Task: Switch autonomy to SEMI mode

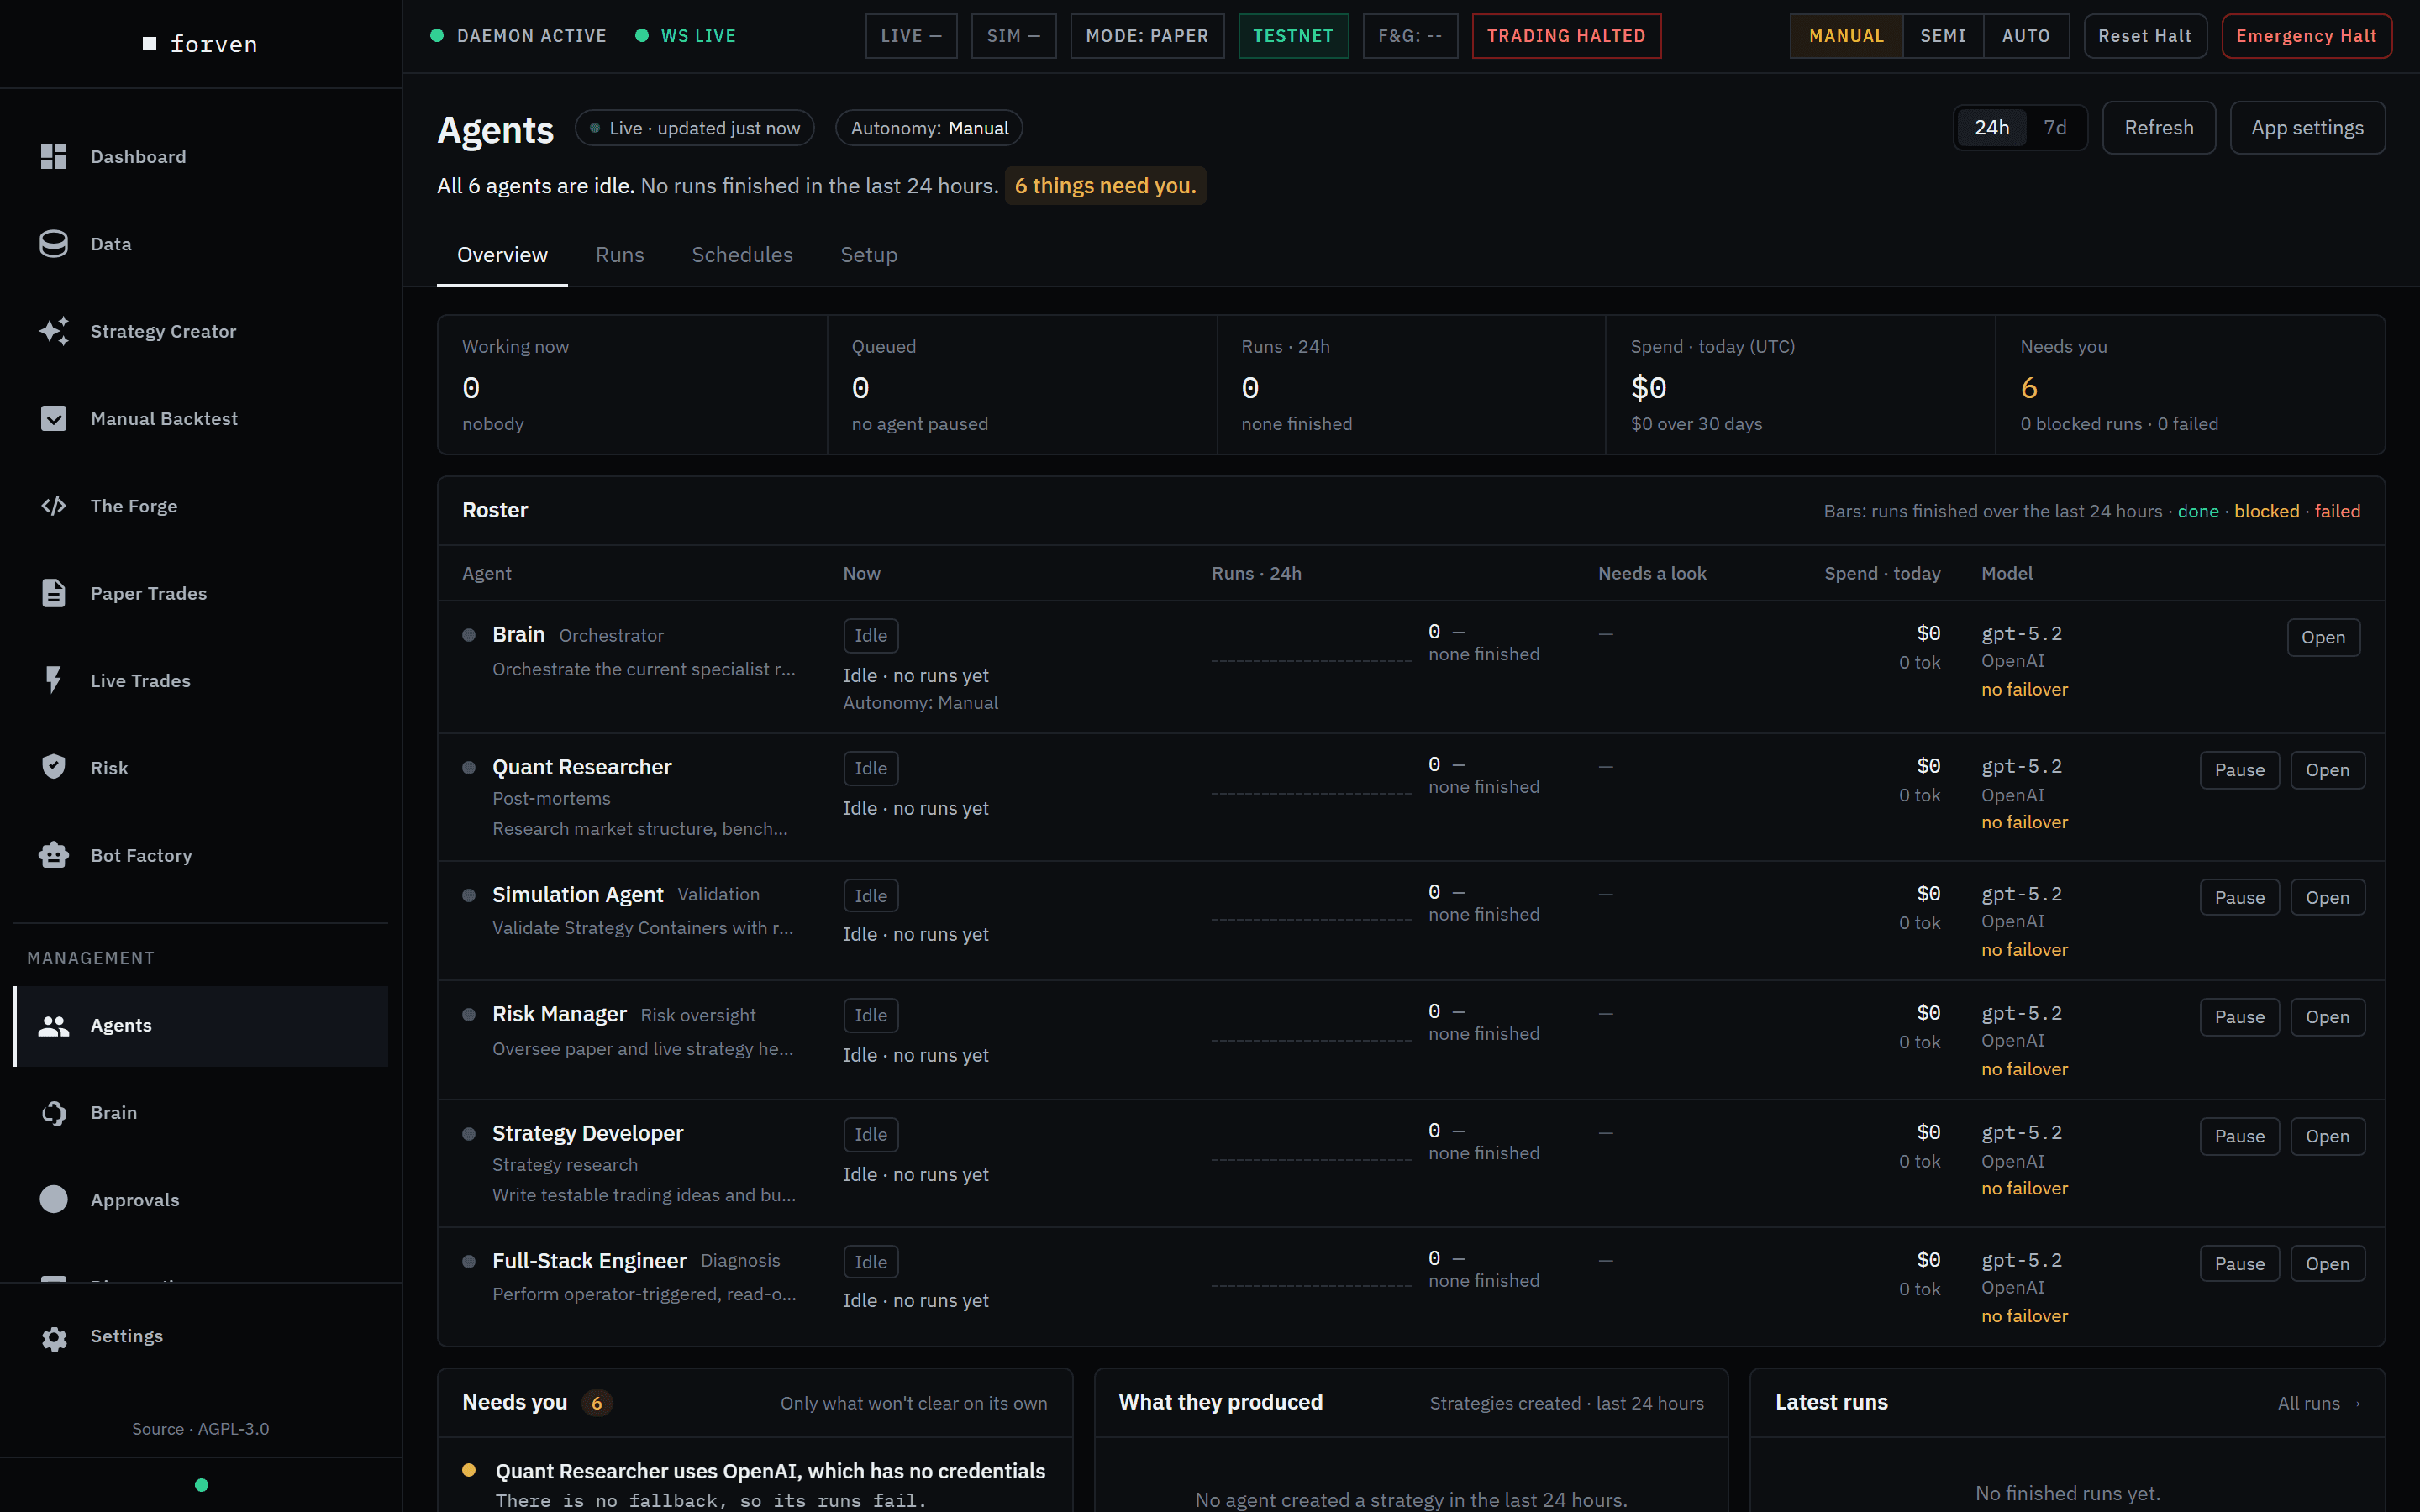Action: click(1943, 36)
